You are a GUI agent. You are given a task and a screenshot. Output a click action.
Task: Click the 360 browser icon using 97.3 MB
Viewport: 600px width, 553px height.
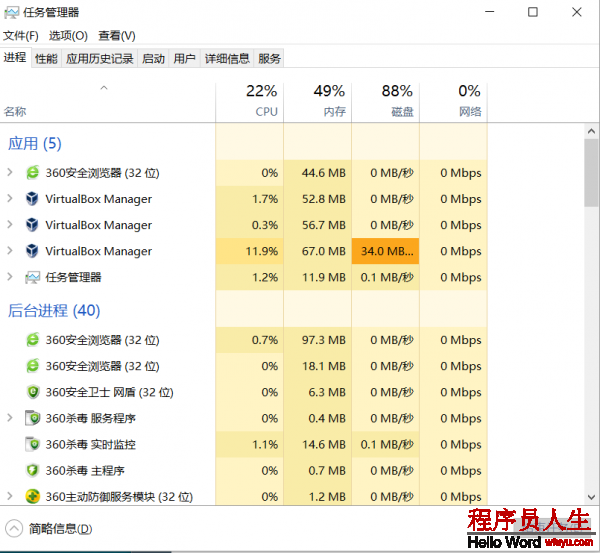tap(33, 340)
